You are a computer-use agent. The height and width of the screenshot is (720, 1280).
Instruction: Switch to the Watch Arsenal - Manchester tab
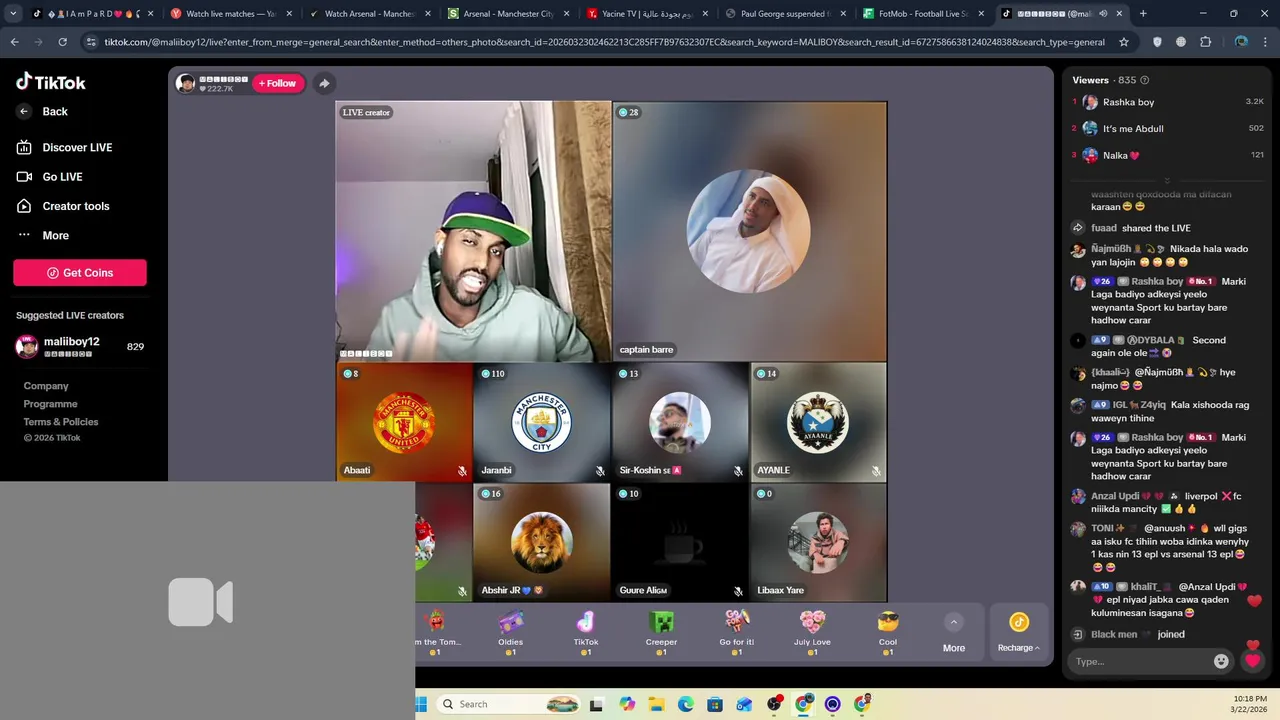coord(369,14)
